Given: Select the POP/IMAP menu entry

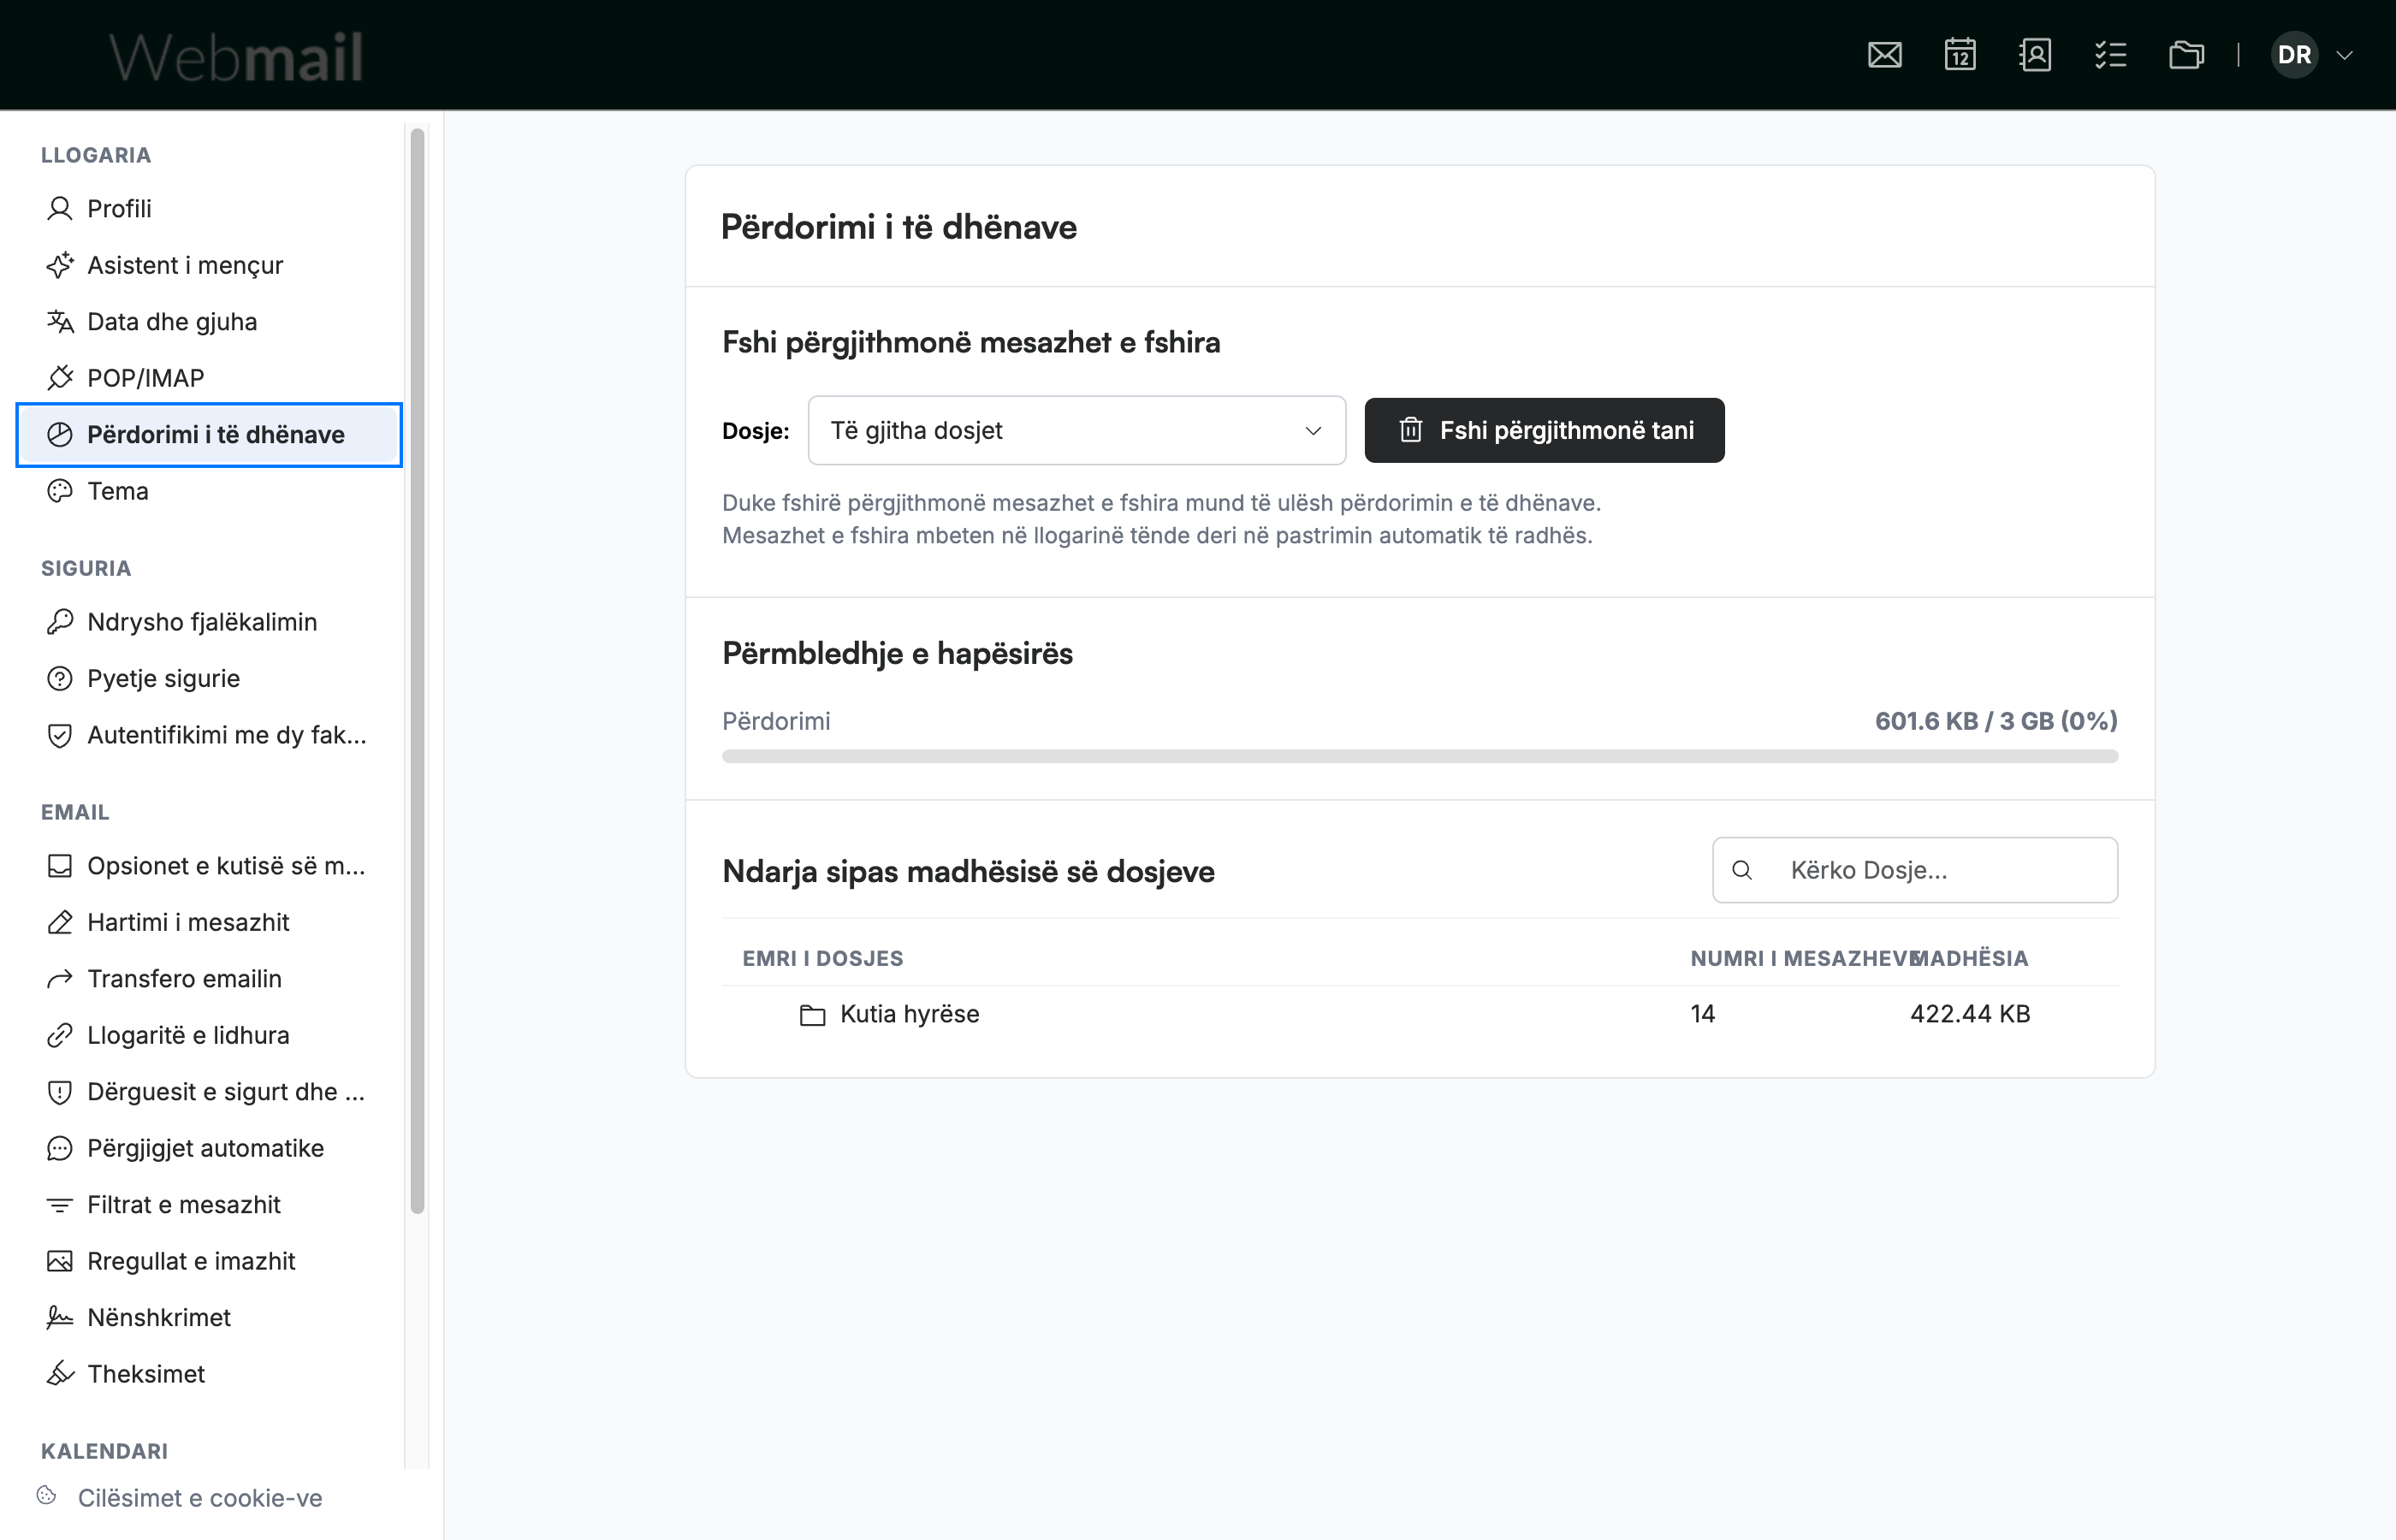Looking at the screenshot, I should pyautogui.click(x=209, y=378).
